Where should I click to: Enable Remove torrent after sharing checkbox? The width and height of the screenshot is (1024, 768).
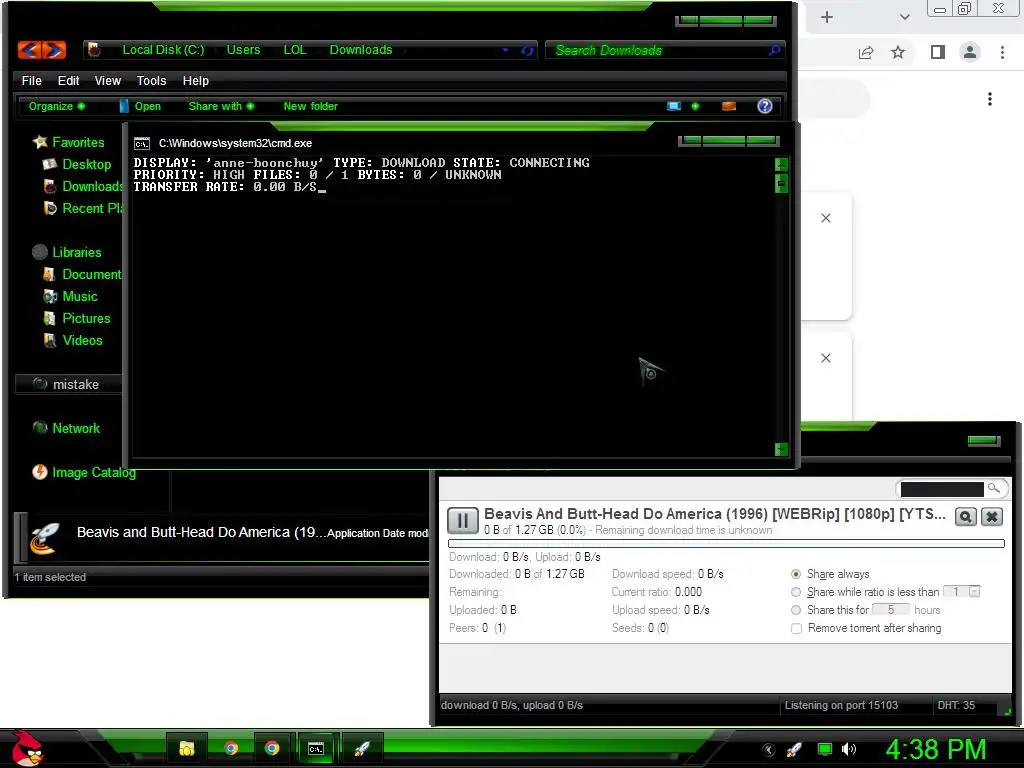pos(796,628)
